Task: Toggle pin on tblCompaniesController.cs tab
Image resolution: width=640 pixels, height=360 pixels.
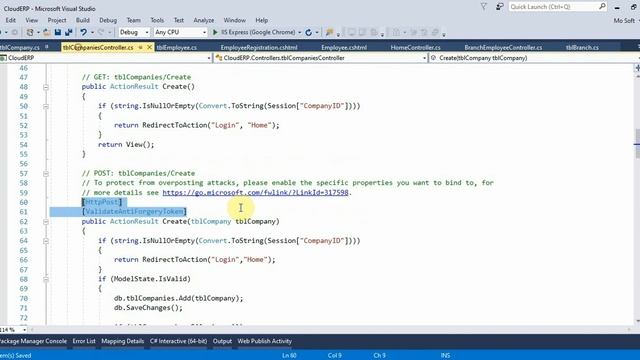Action: click(140, 48)
